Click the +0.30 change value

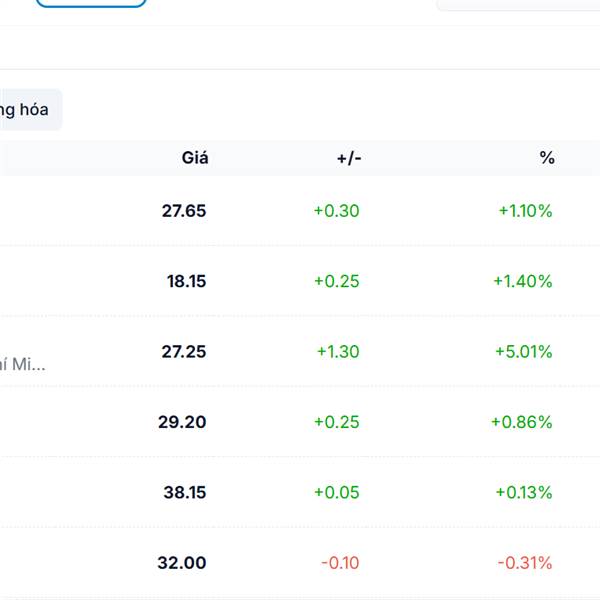(336, 211)
